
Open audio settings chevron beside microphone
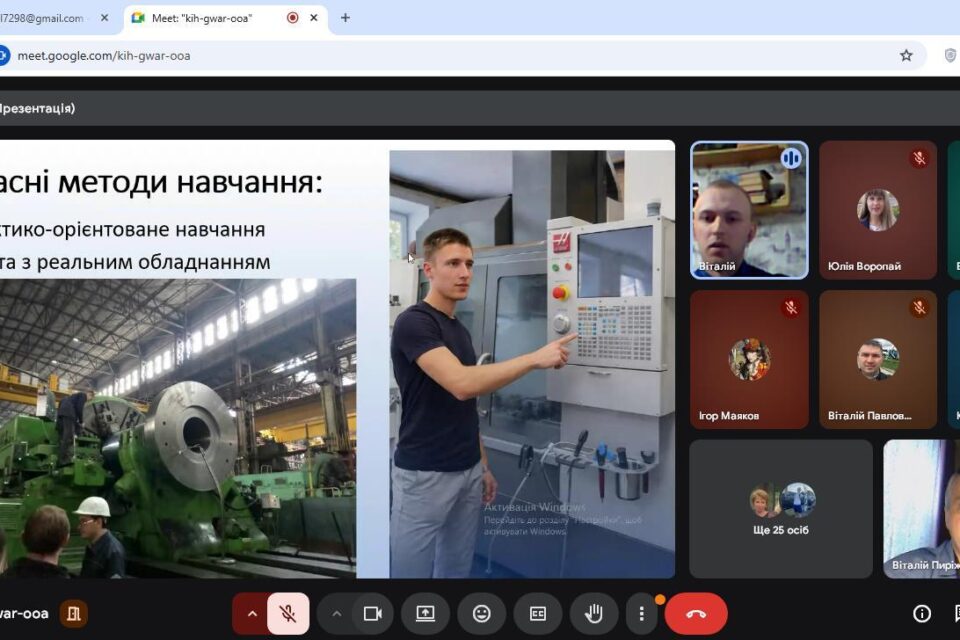(x=252, y=613)
